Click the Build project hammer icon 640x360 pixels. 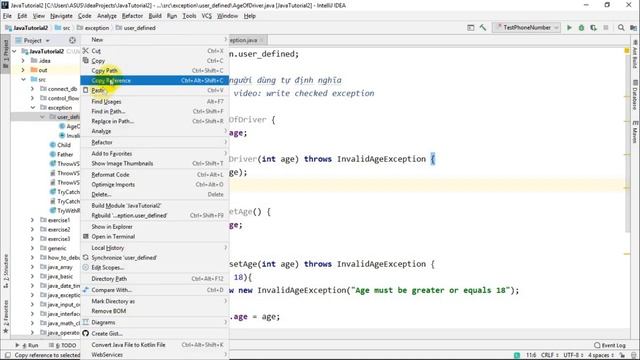[x=483, y=28]
